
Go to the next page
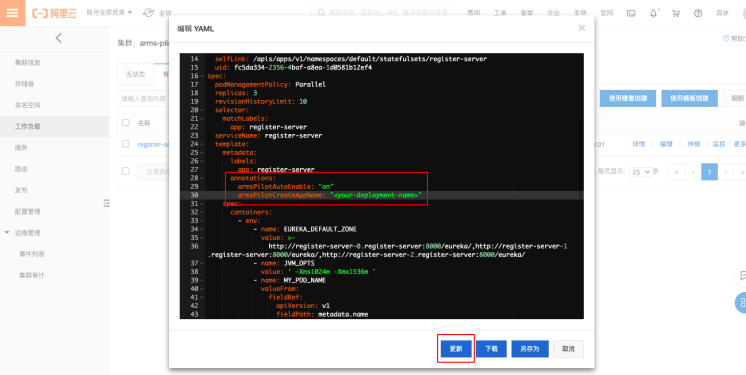tap(726, 172)
